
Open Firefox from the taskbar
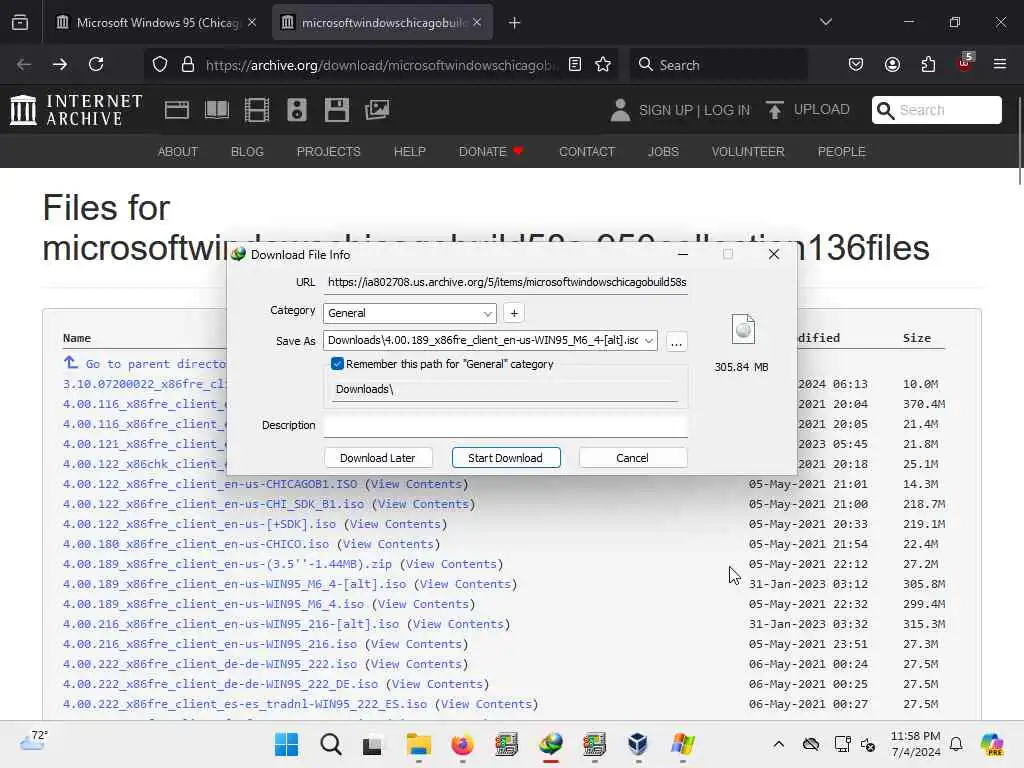[x=462, y=744]
